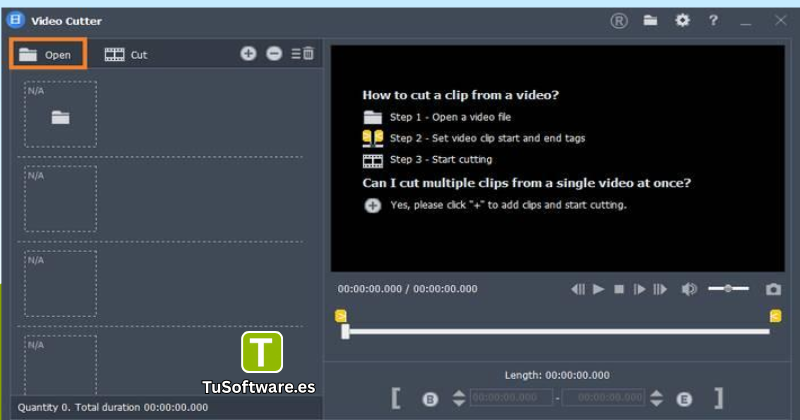Click the "Step 1 - Open a video file" text

pos(450,117)
